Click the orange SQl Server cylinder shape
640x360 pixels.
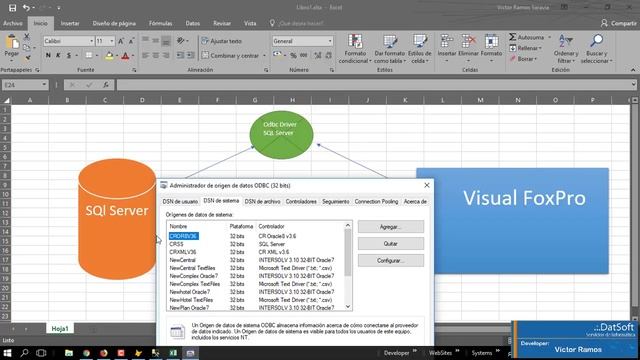click(x=117, y=219)
